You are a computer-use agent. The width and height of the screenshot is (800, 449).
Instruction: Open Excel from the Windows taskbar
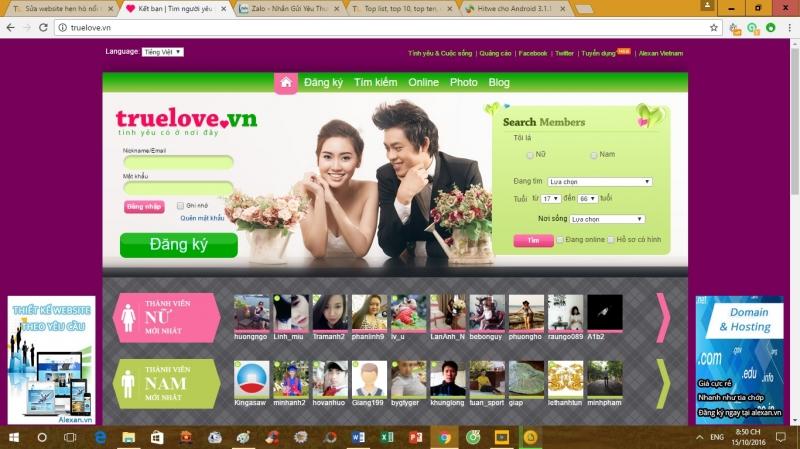click(x=387, y=437)
